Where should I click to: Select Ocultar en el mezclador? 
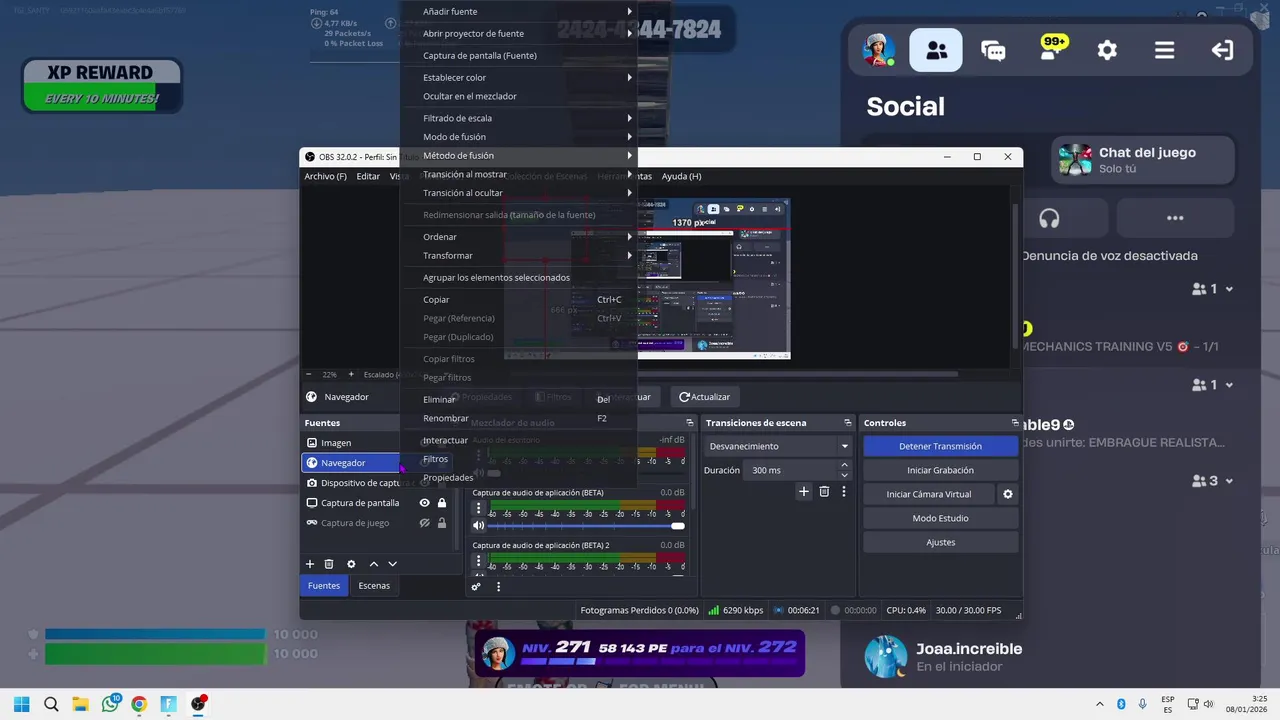point(519,97)
